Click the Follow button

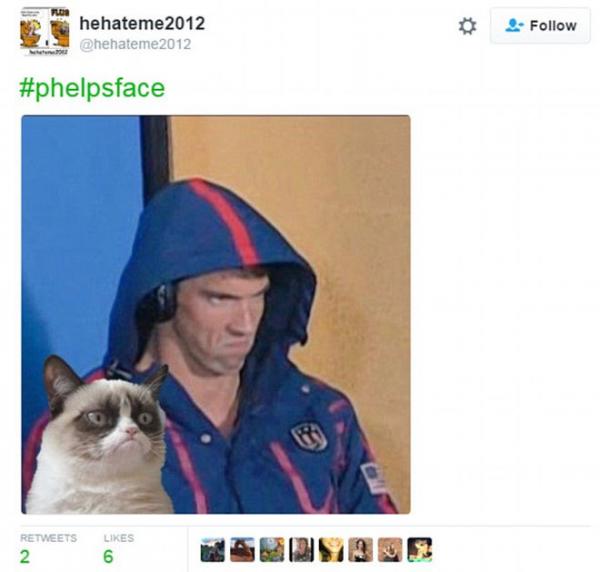(x=540, y=26)
